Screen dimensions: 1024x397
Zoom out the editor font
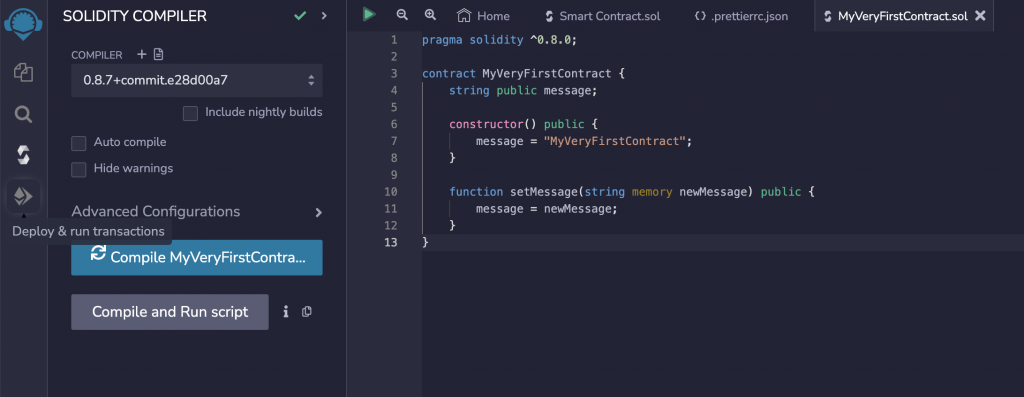tap(402, 14)
